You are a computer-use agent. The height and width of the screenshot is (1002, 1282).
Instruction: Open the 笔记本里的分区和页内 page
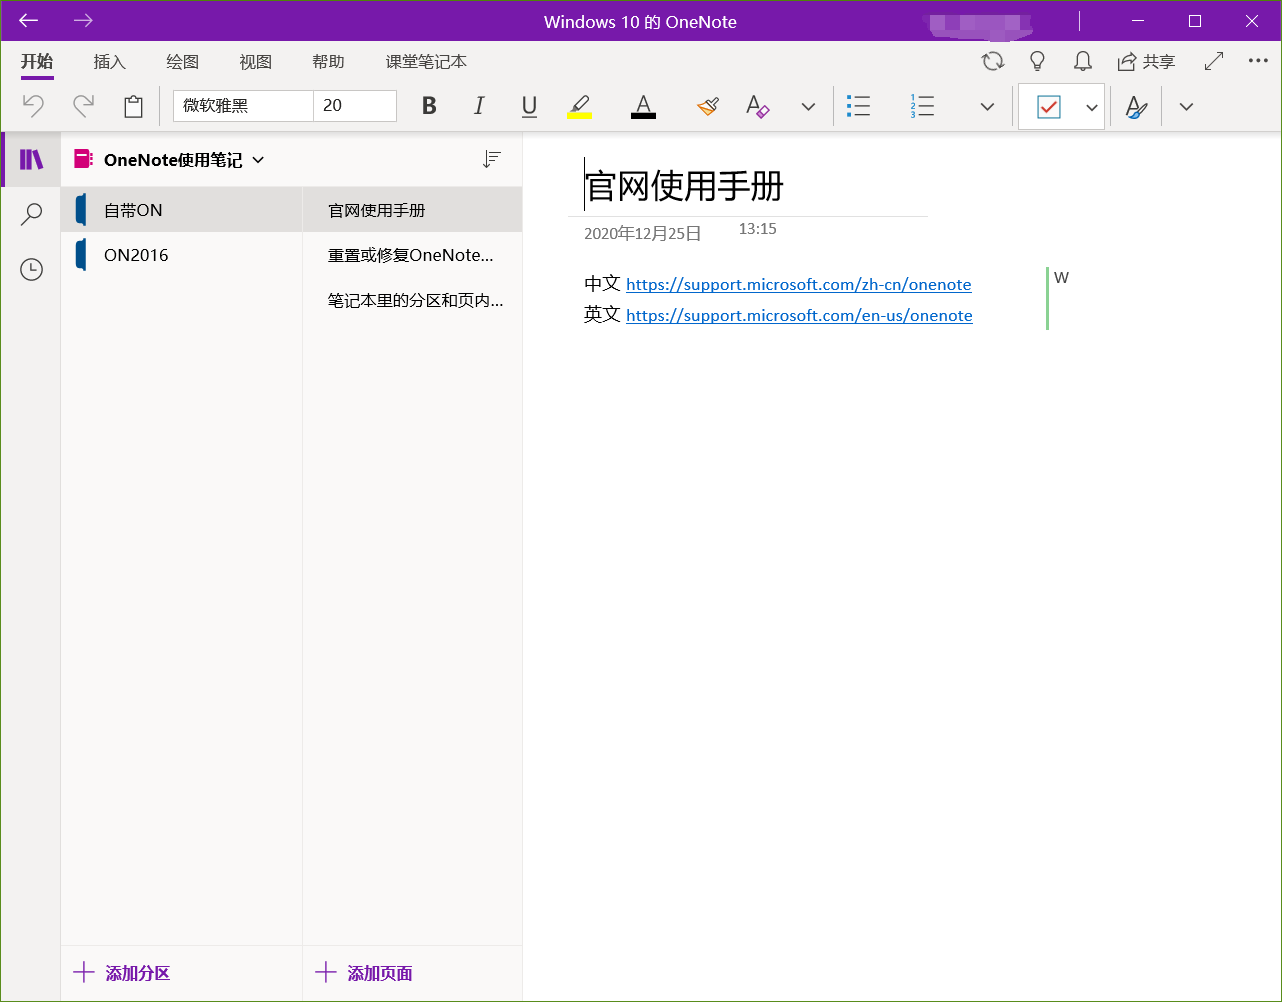click(413, 300)
